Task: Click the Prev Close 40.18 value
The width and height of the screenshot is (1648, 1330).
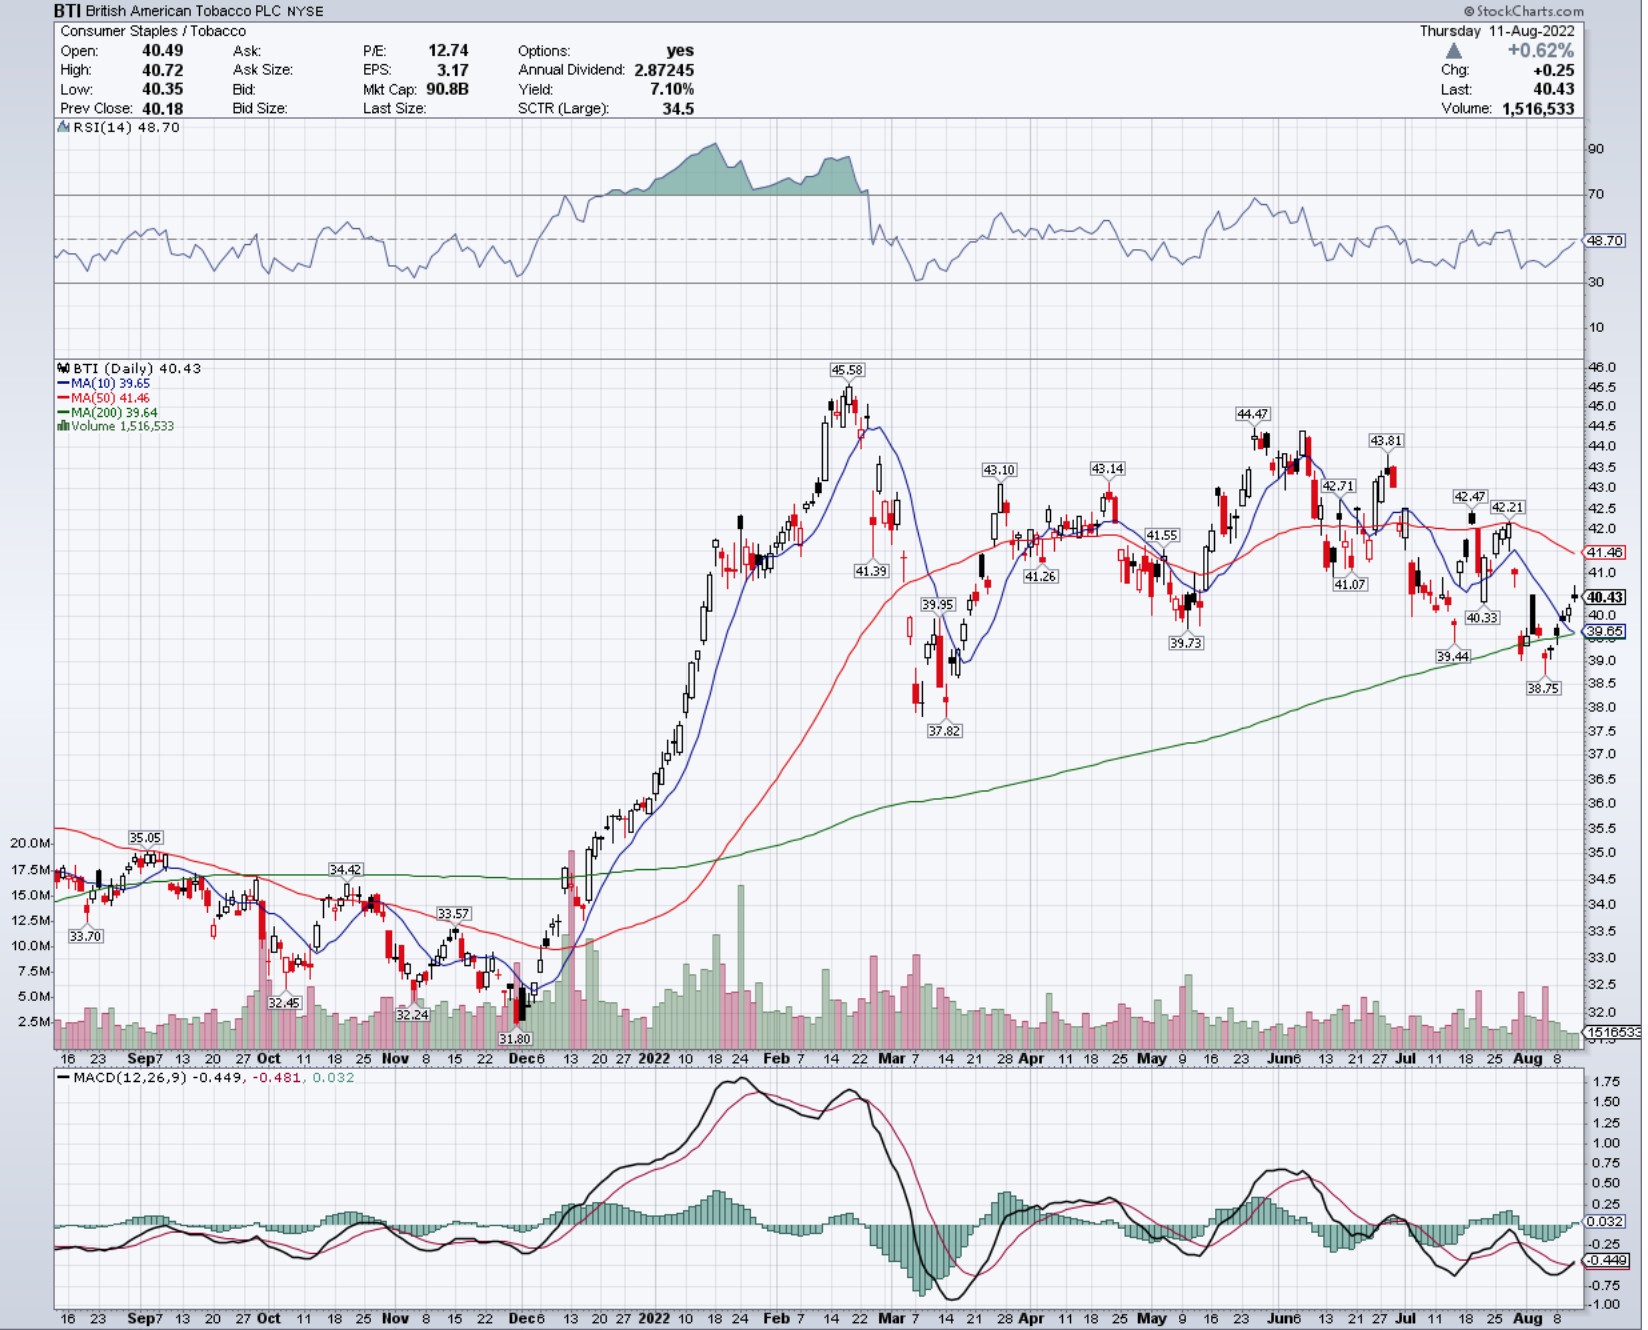Action: coord(162,108)
